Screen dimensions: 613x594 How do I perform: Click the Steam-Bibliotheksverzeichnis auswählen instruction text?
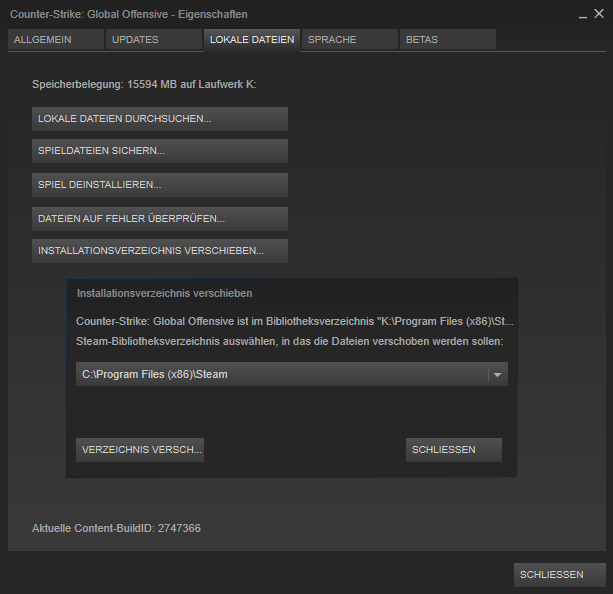[289, 341]
